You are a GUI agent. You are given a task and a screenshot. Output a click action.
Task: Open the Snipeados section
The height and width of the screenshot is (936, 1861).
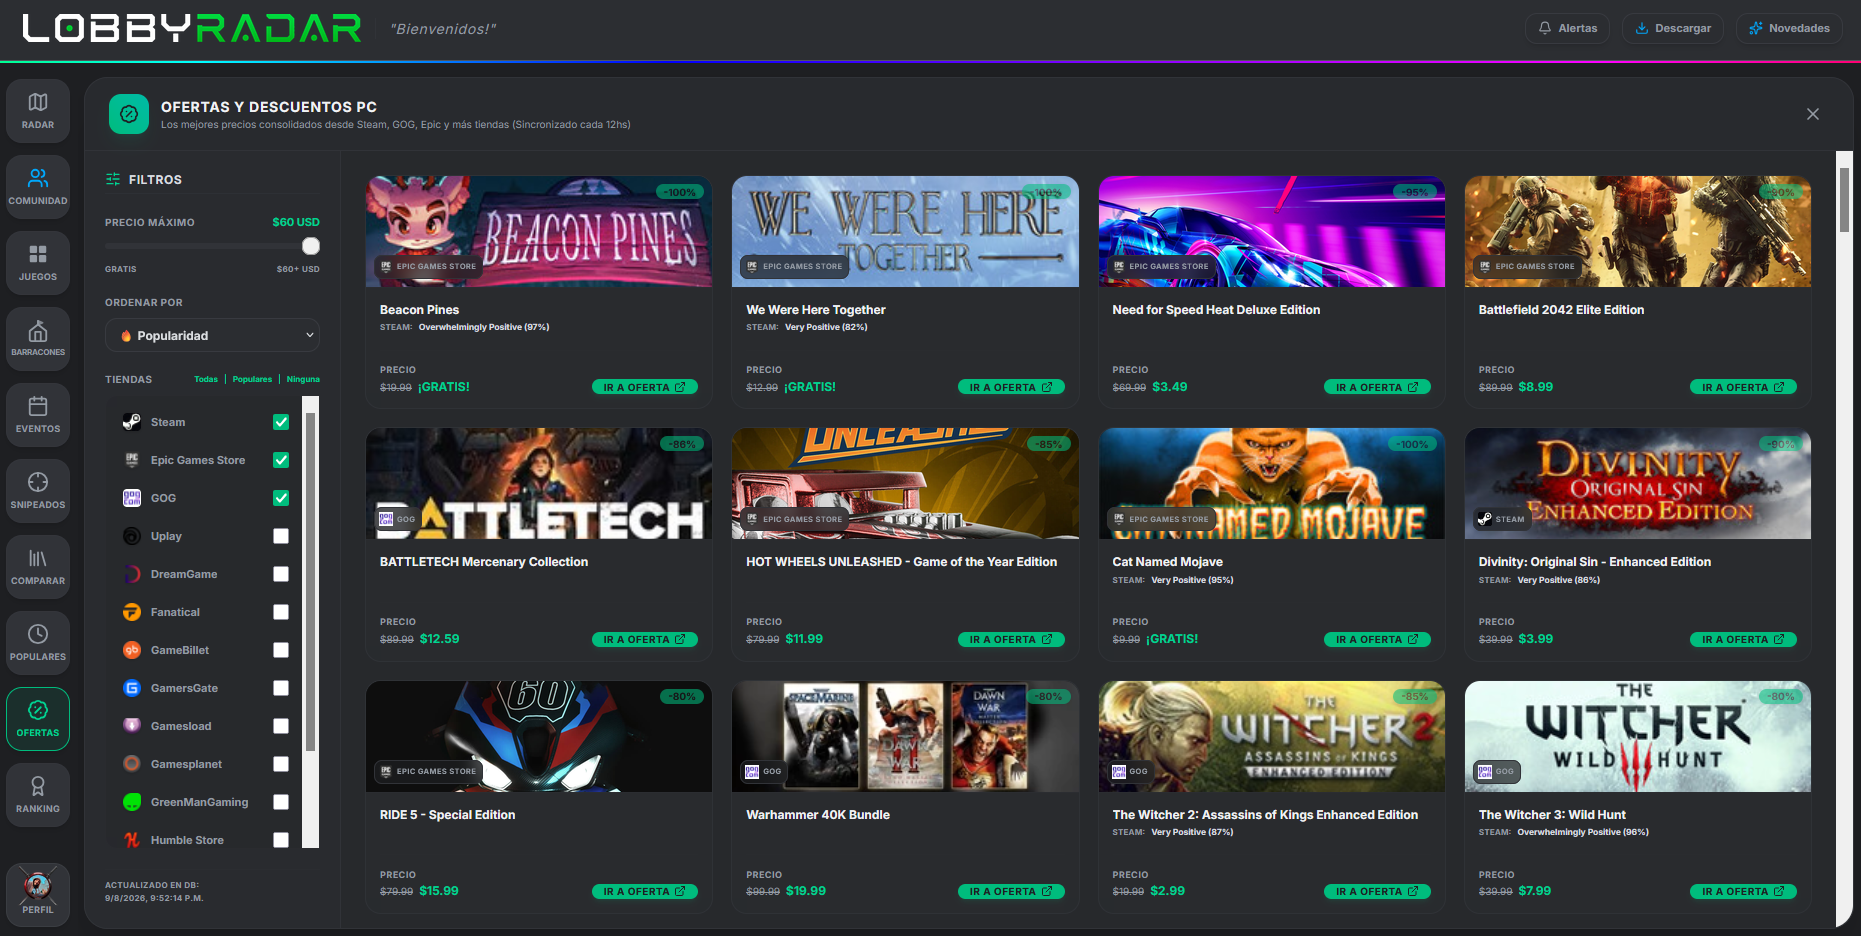38,491
